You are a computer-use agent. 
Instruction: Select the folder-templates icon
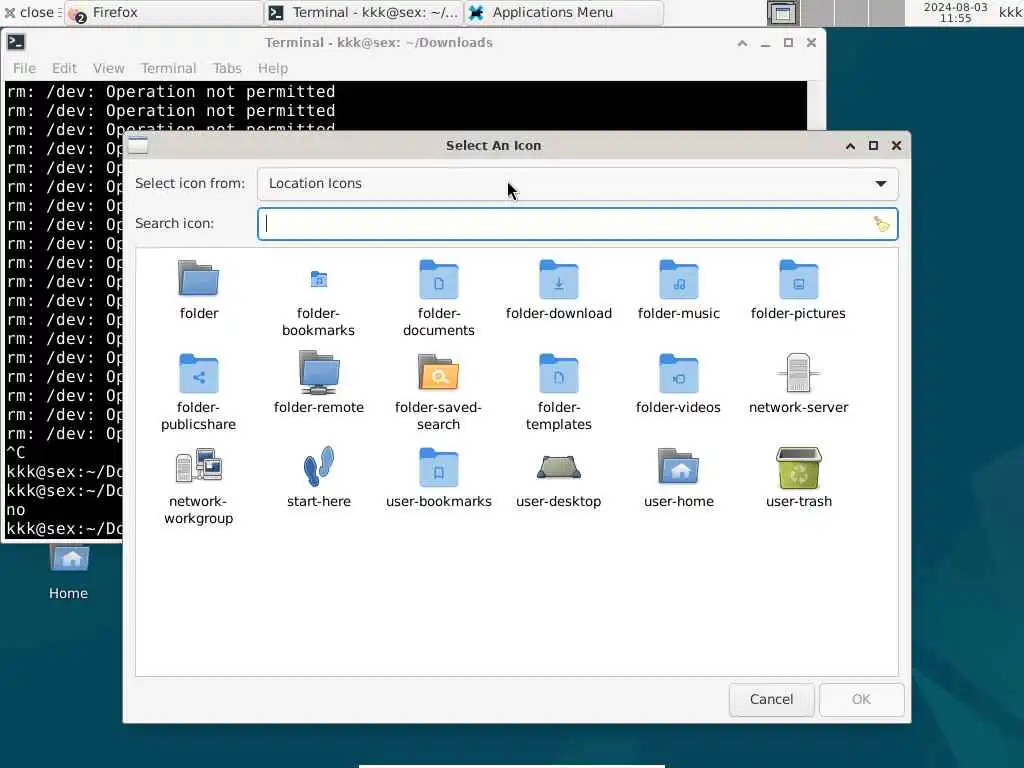(x=558, y=373)
